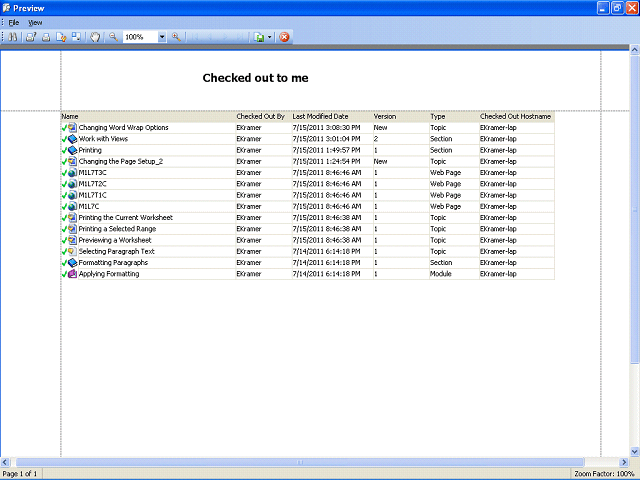Image resolution: width=640 pixels, height=480 pixels.
Task: Click the book icon beside Printing row
Action: (72, 150)
